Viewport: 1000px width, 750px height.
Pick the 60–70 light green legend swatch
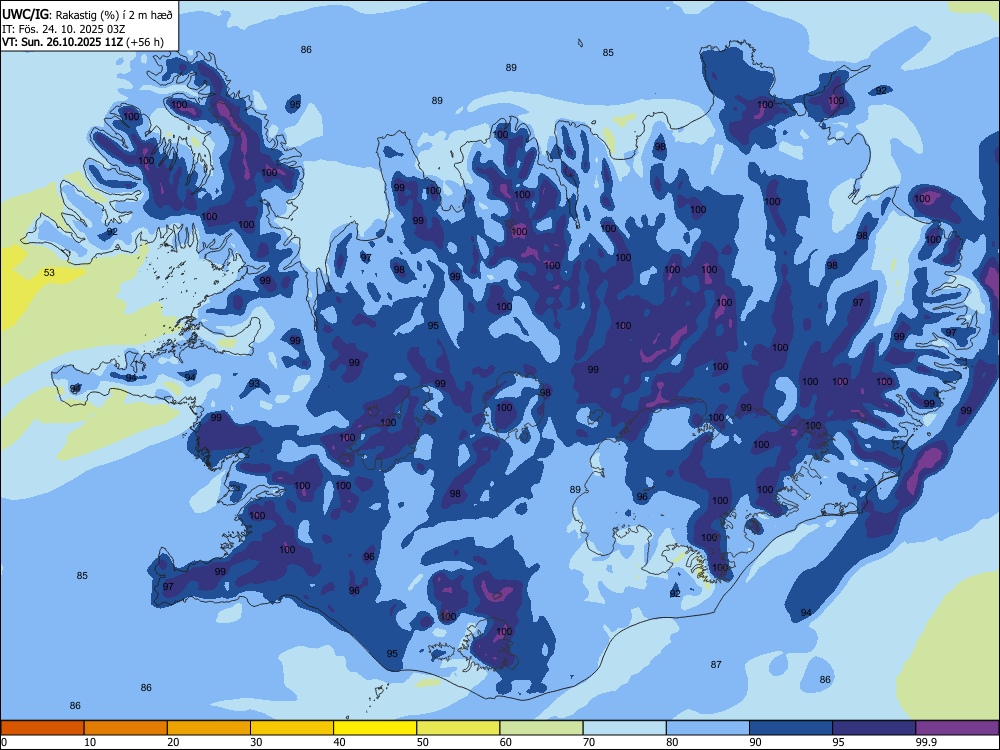point(541,728)
